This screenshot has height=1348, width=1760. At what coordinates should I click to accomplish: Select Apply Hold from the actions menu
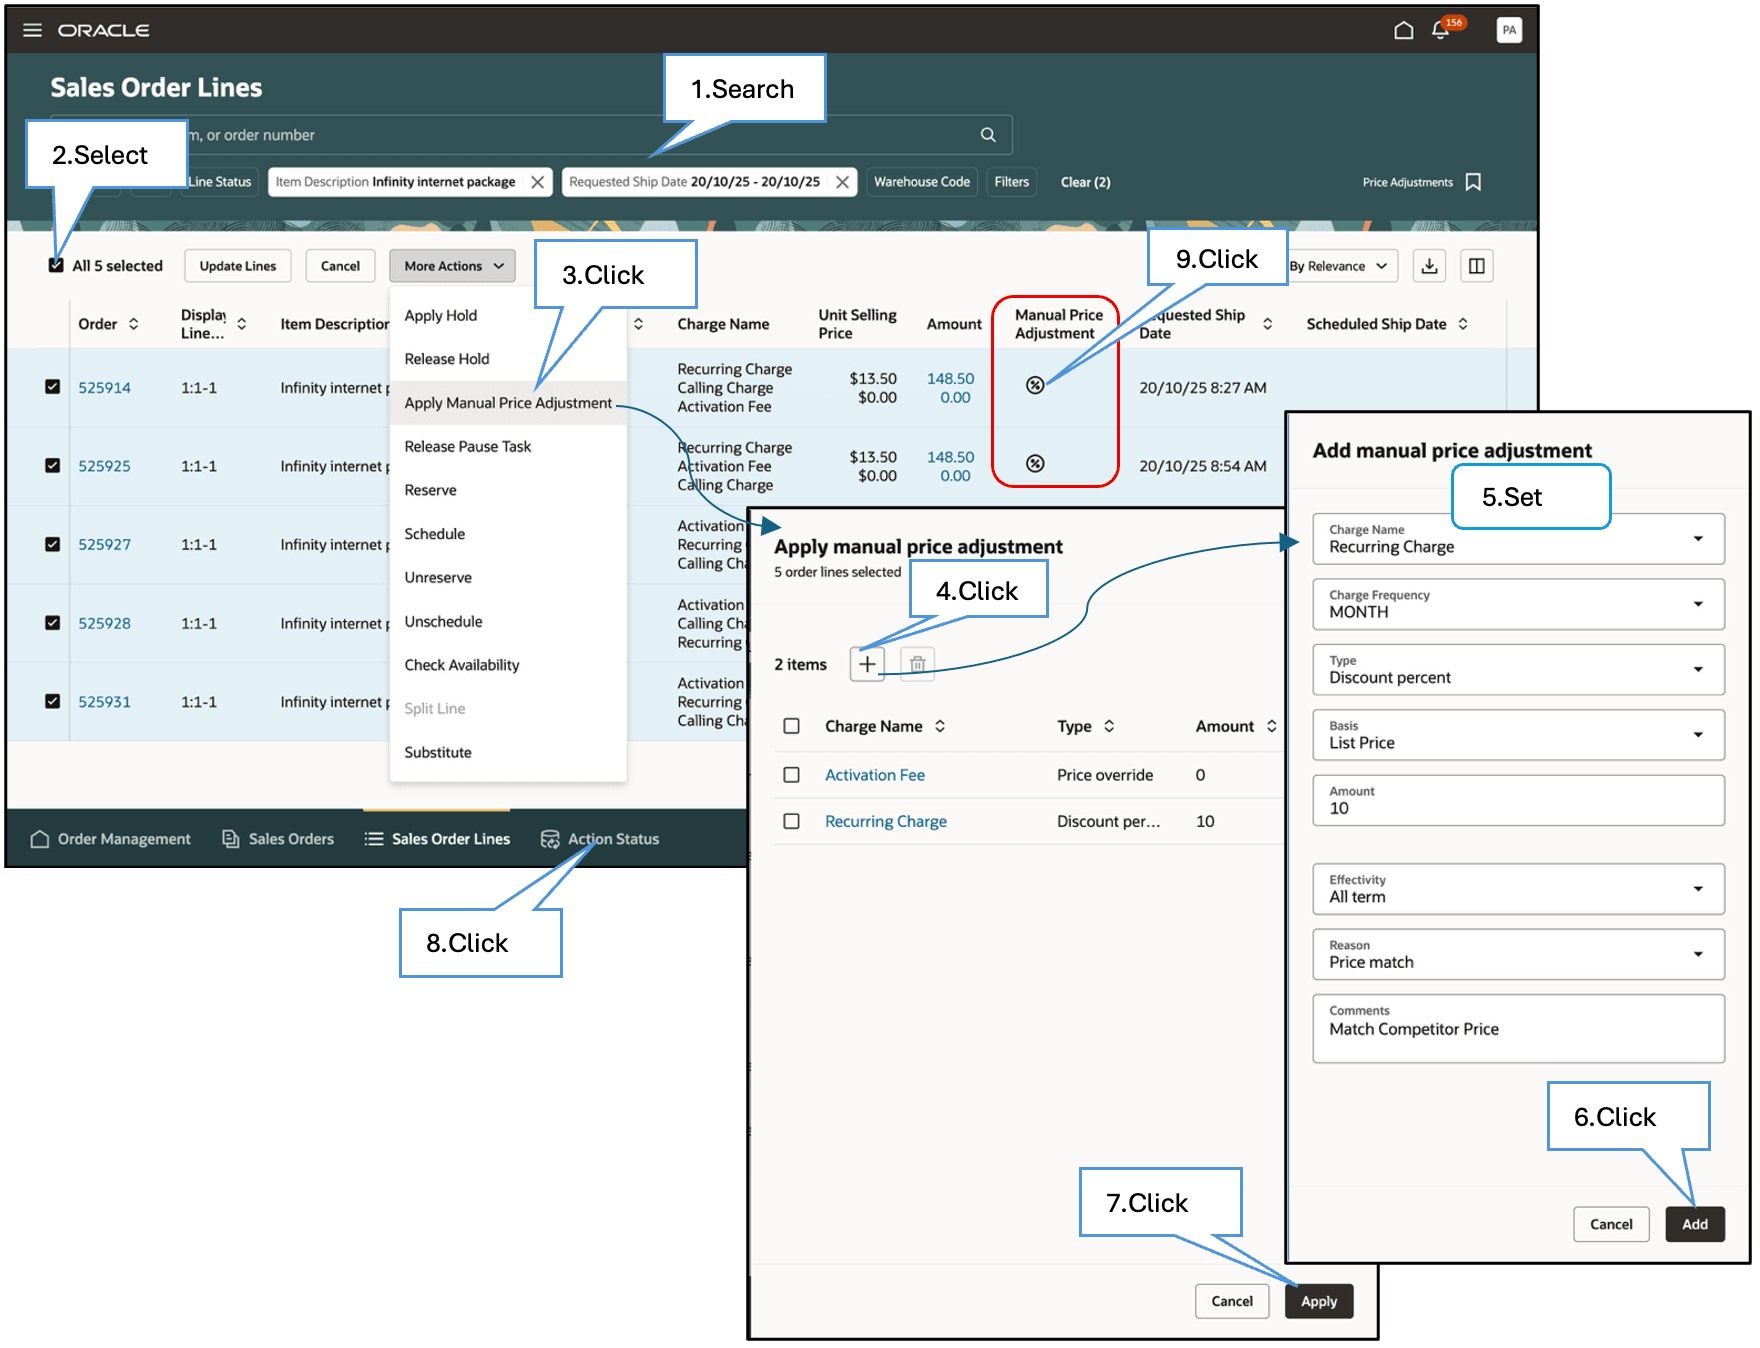[440, 314]
